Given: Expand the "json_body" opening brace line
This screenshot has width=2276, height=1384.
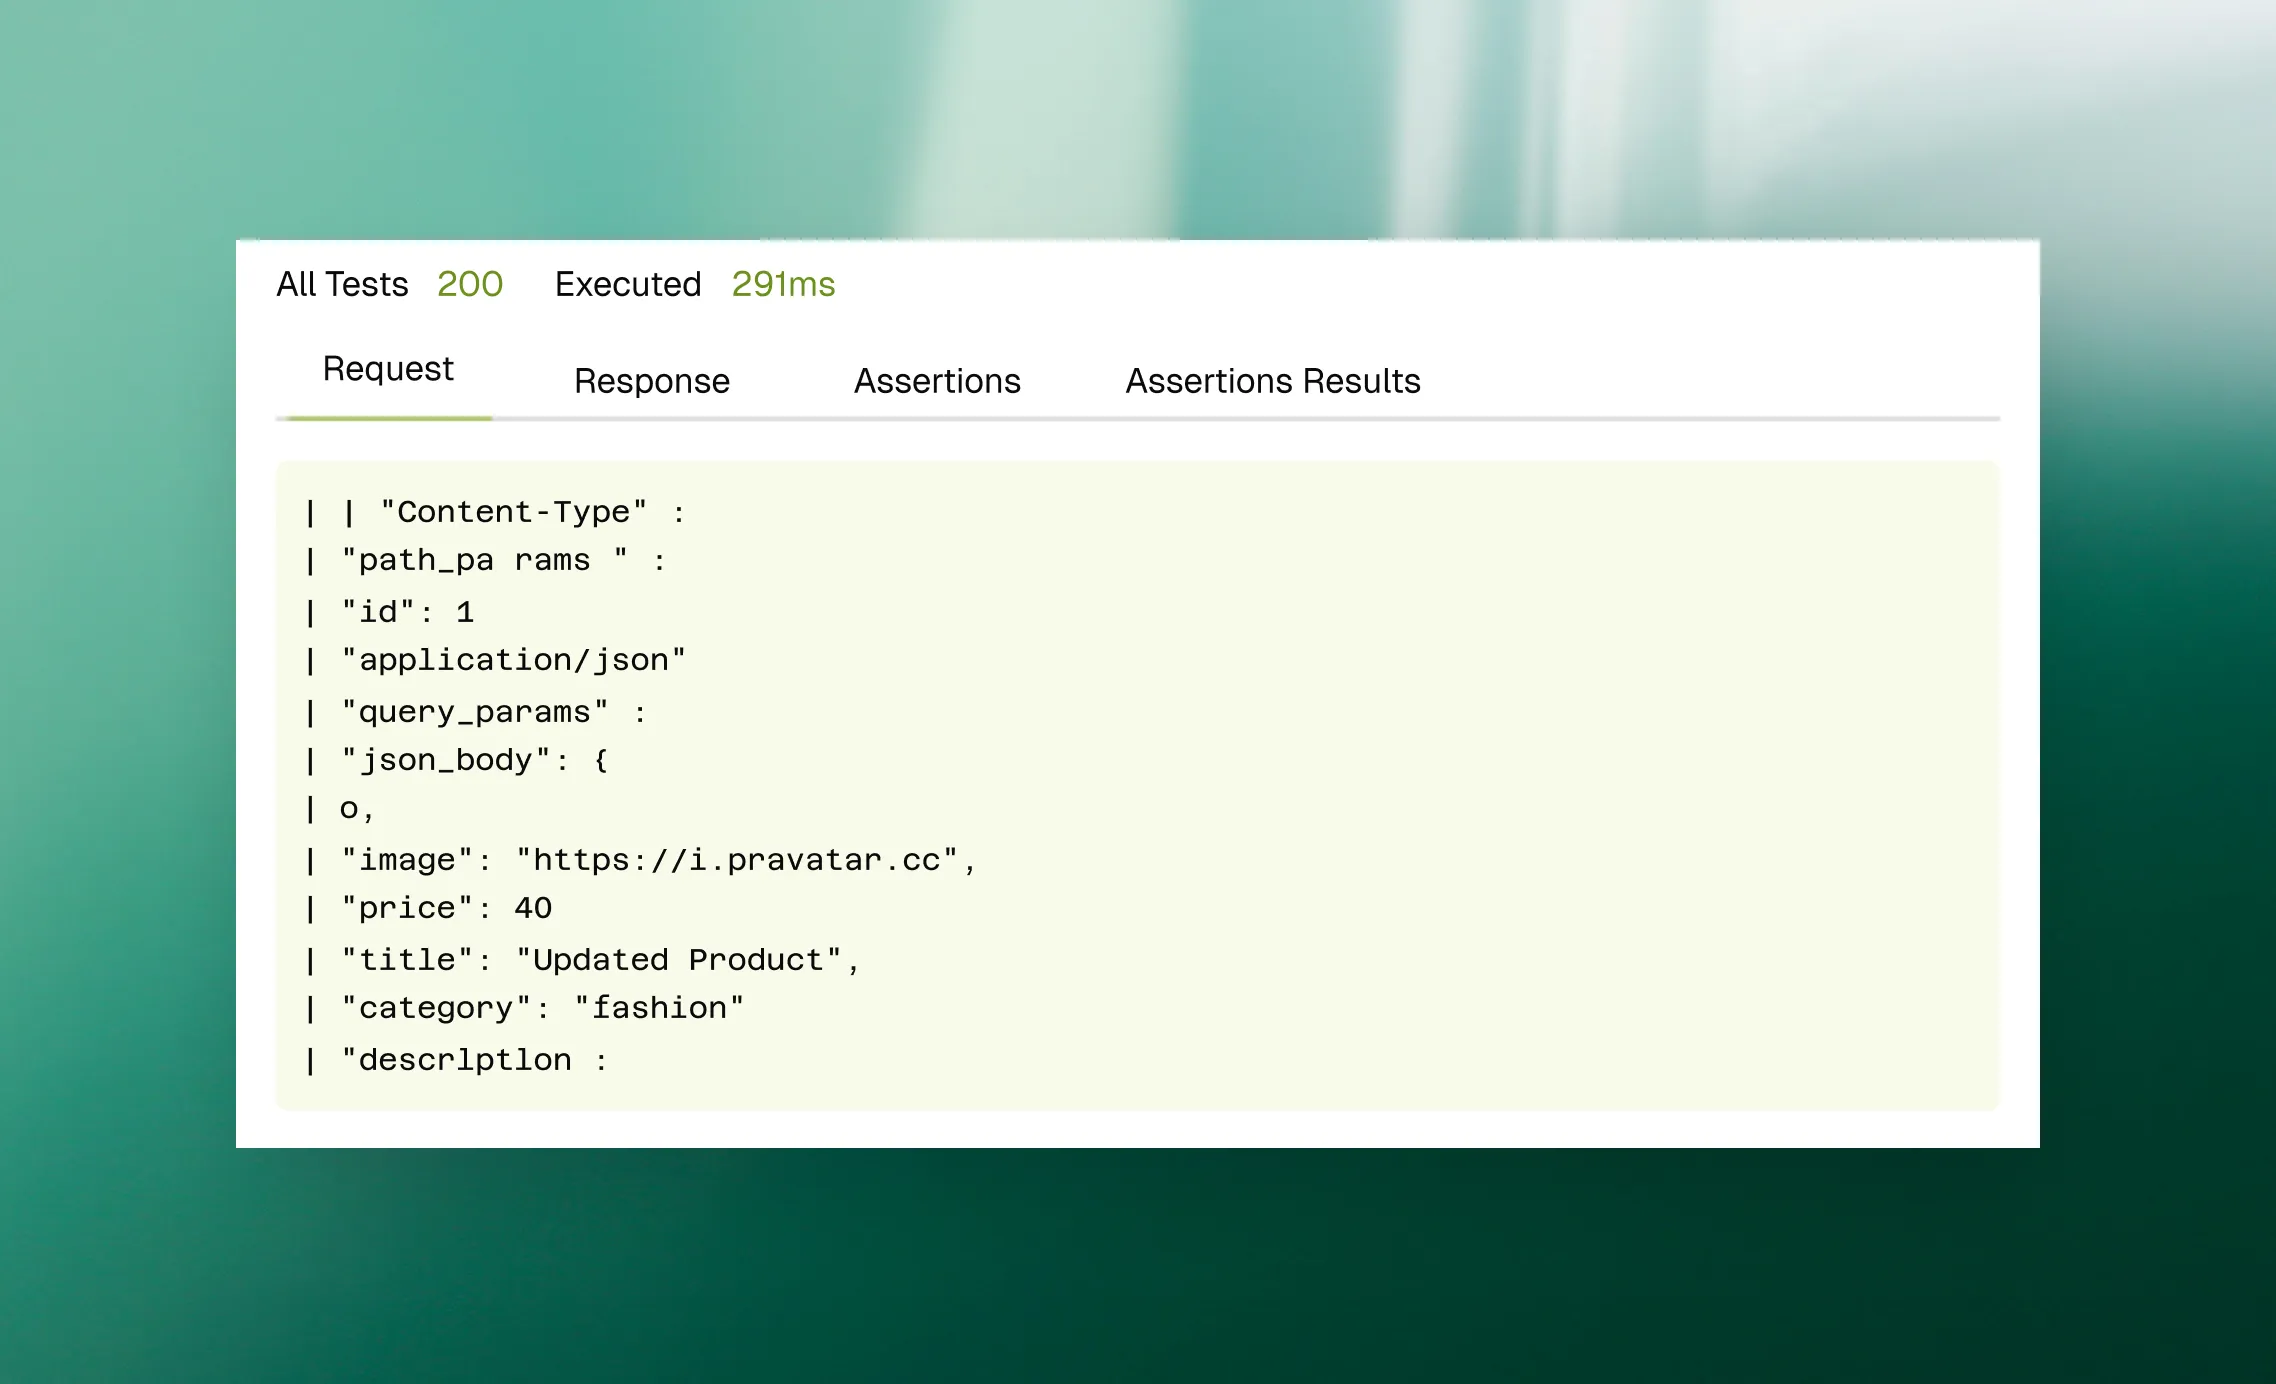Looking at the screenshot, I should tap(474, 761).
